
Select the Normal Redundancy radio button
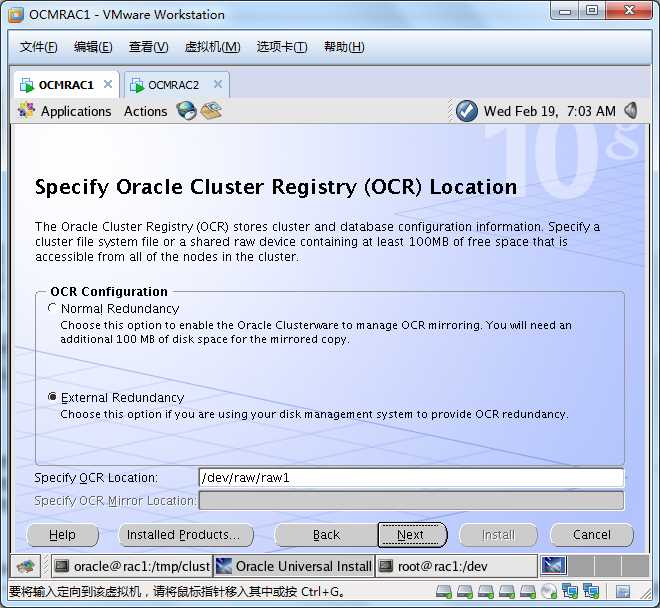(x=52, y=308)
